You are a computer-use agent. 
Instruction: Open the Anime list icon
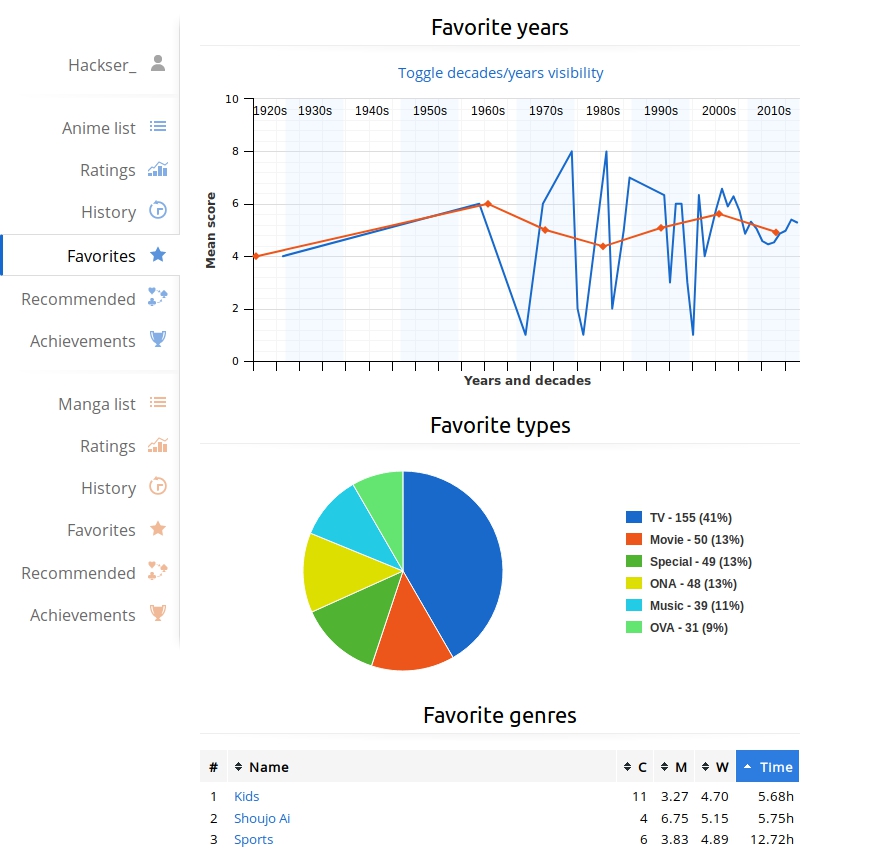[157, 127]
